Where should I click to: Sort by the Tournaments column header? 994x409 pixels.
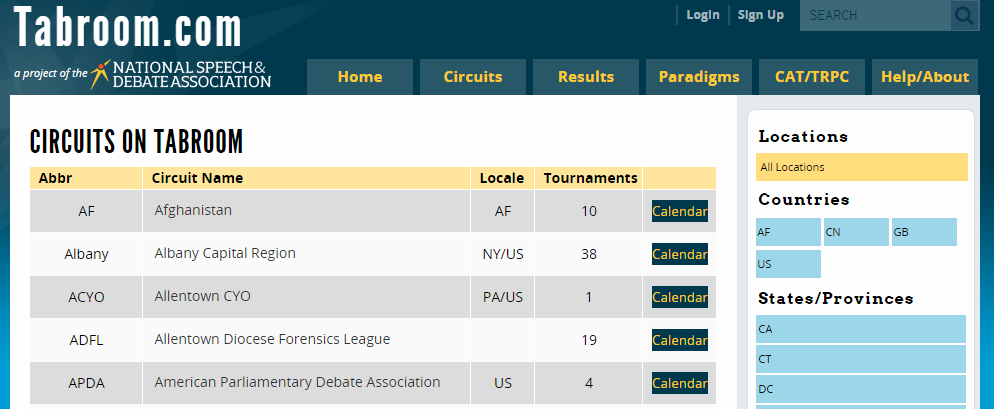point(590,178)
